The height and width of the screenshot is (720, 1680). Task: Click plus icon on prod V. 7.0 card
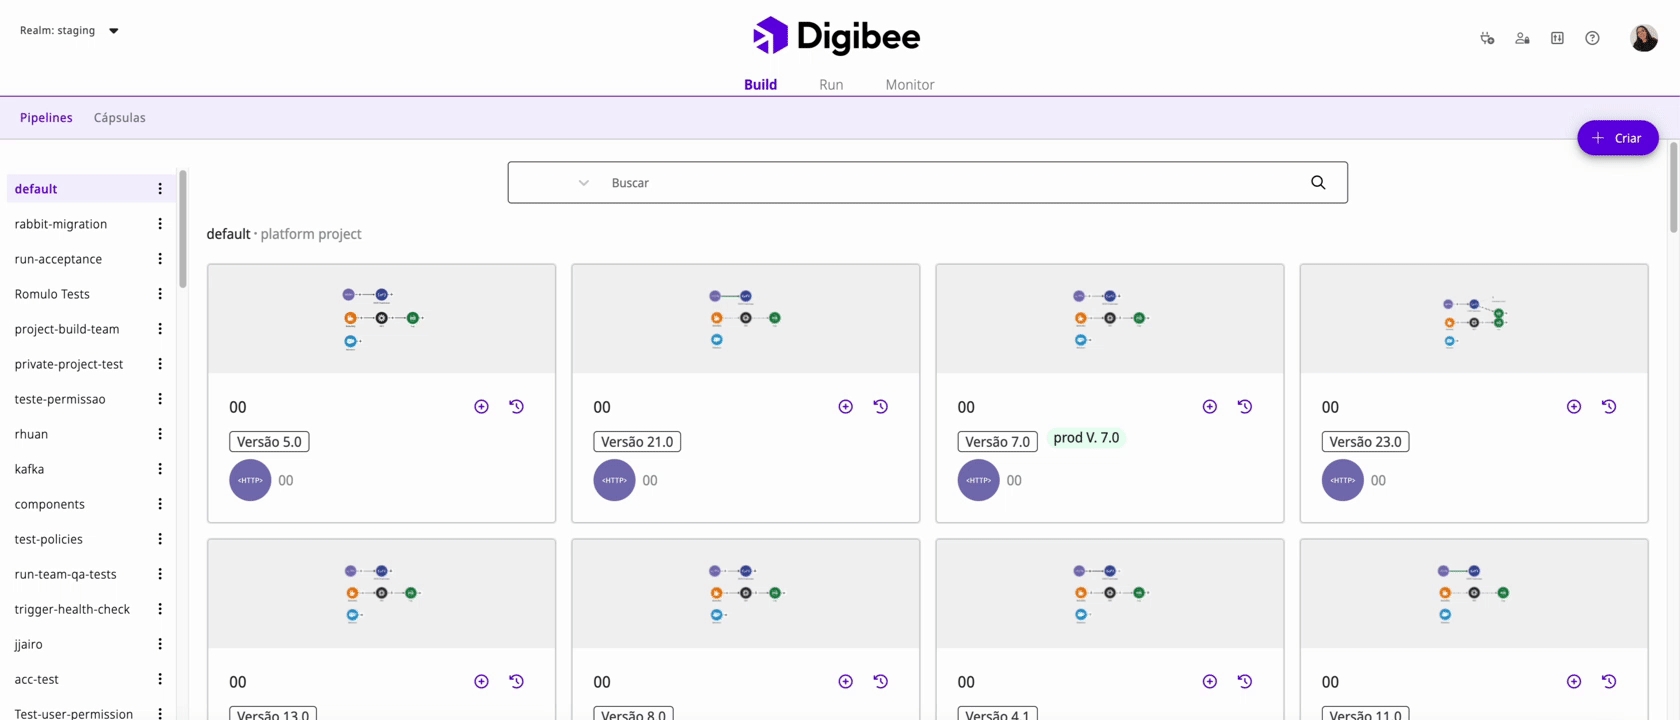coord(1209,406)
